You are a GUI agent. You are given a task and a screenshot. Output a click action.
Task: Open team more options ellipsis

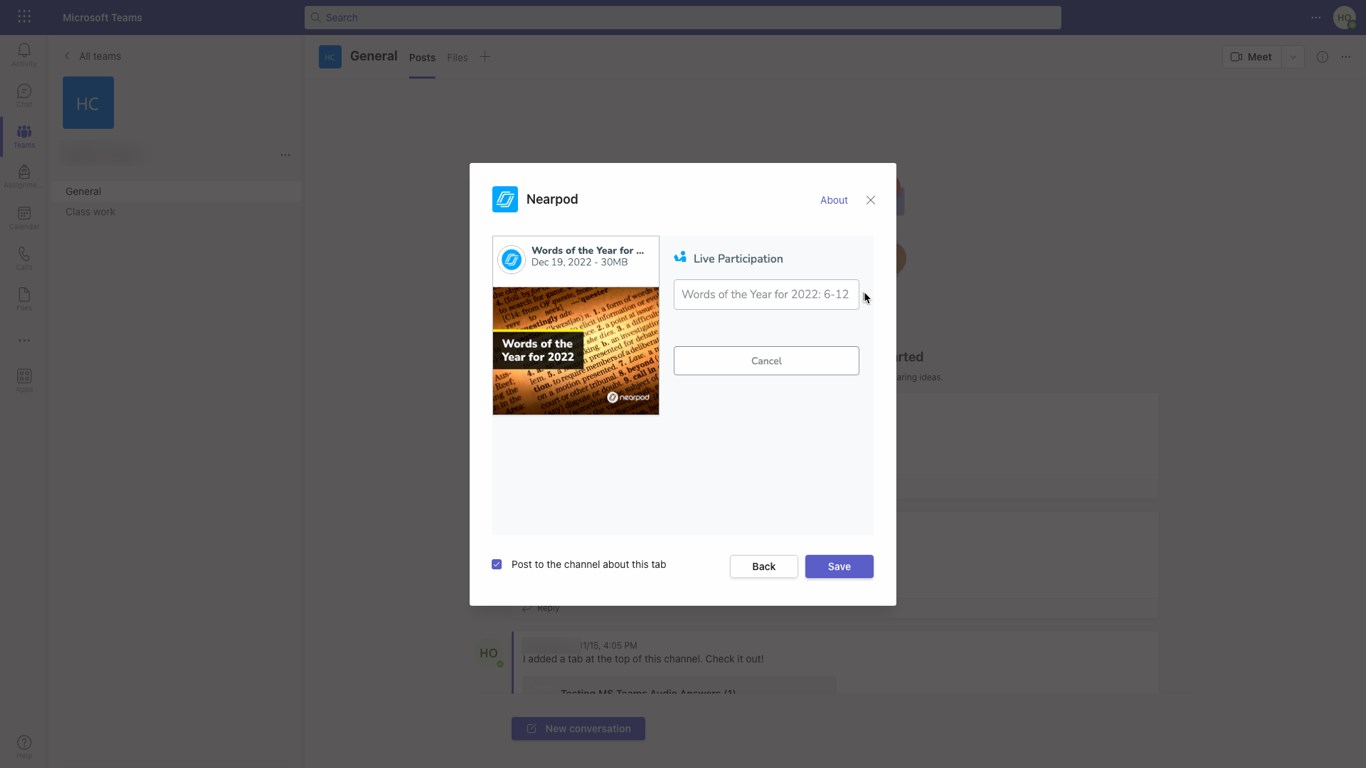[286, 155]
